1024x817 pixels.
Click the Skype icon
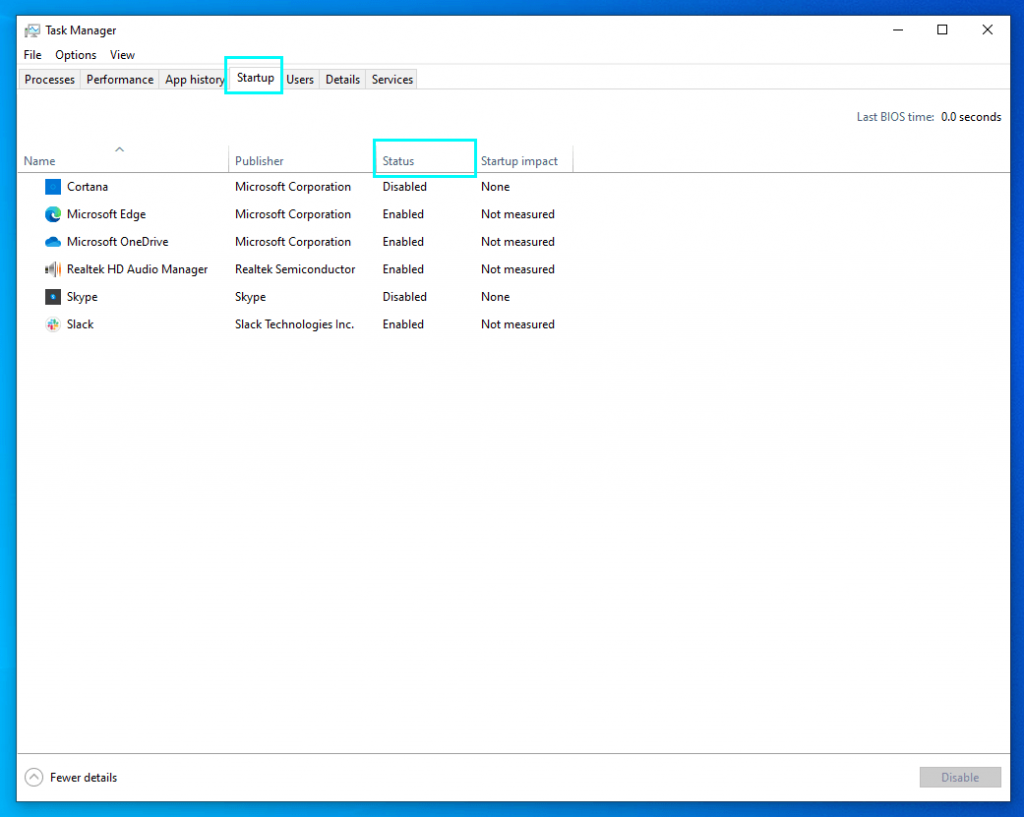point(52,296)
